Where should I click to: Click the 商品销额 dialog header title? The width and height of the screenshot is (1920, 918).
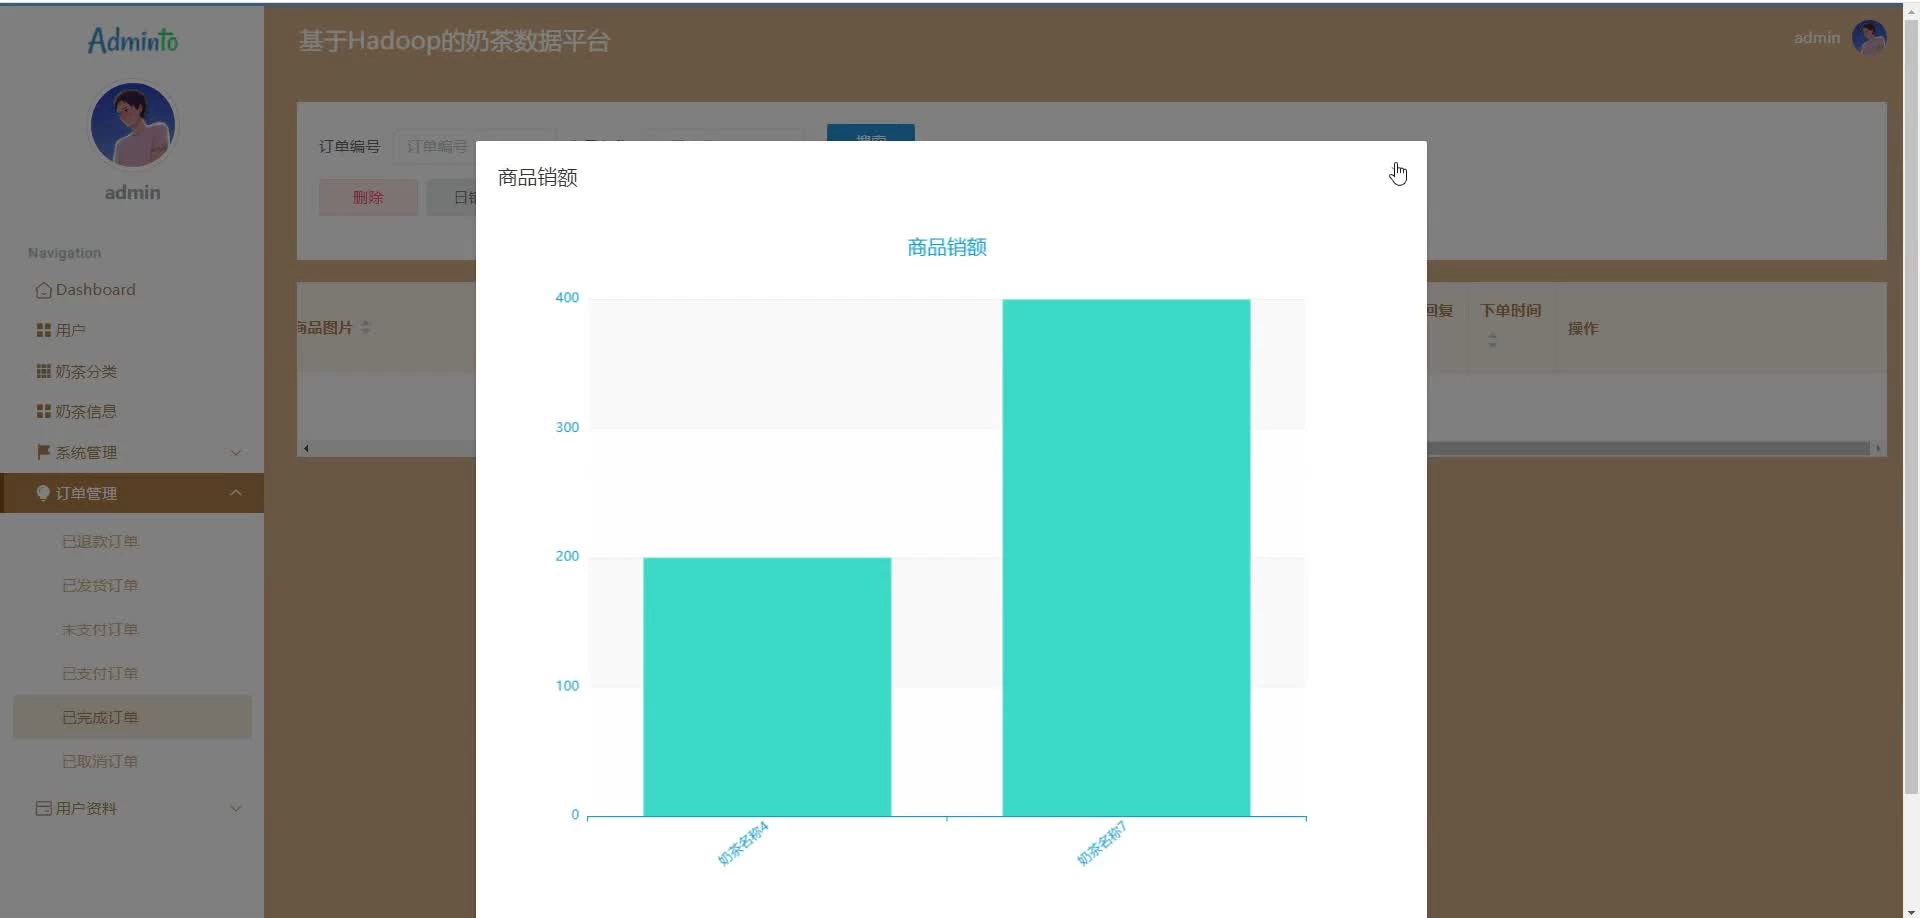[538, 177]
